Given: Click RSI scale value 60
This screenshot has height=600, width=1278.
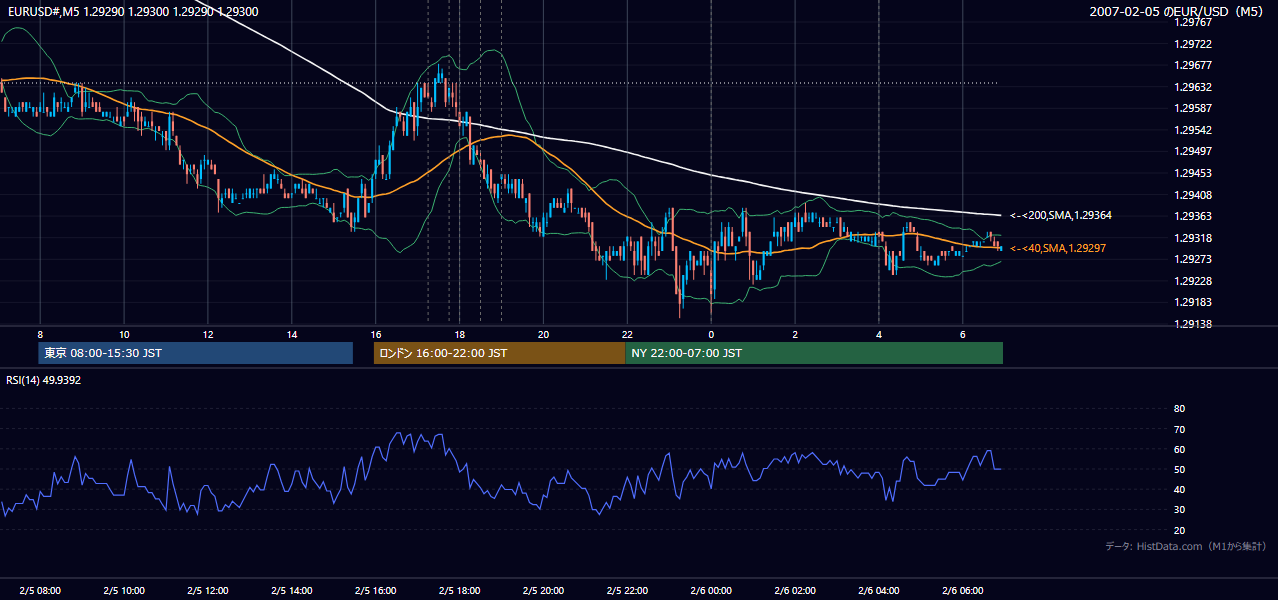Looking at the screenshot, I should click(x=1179, y=449).
